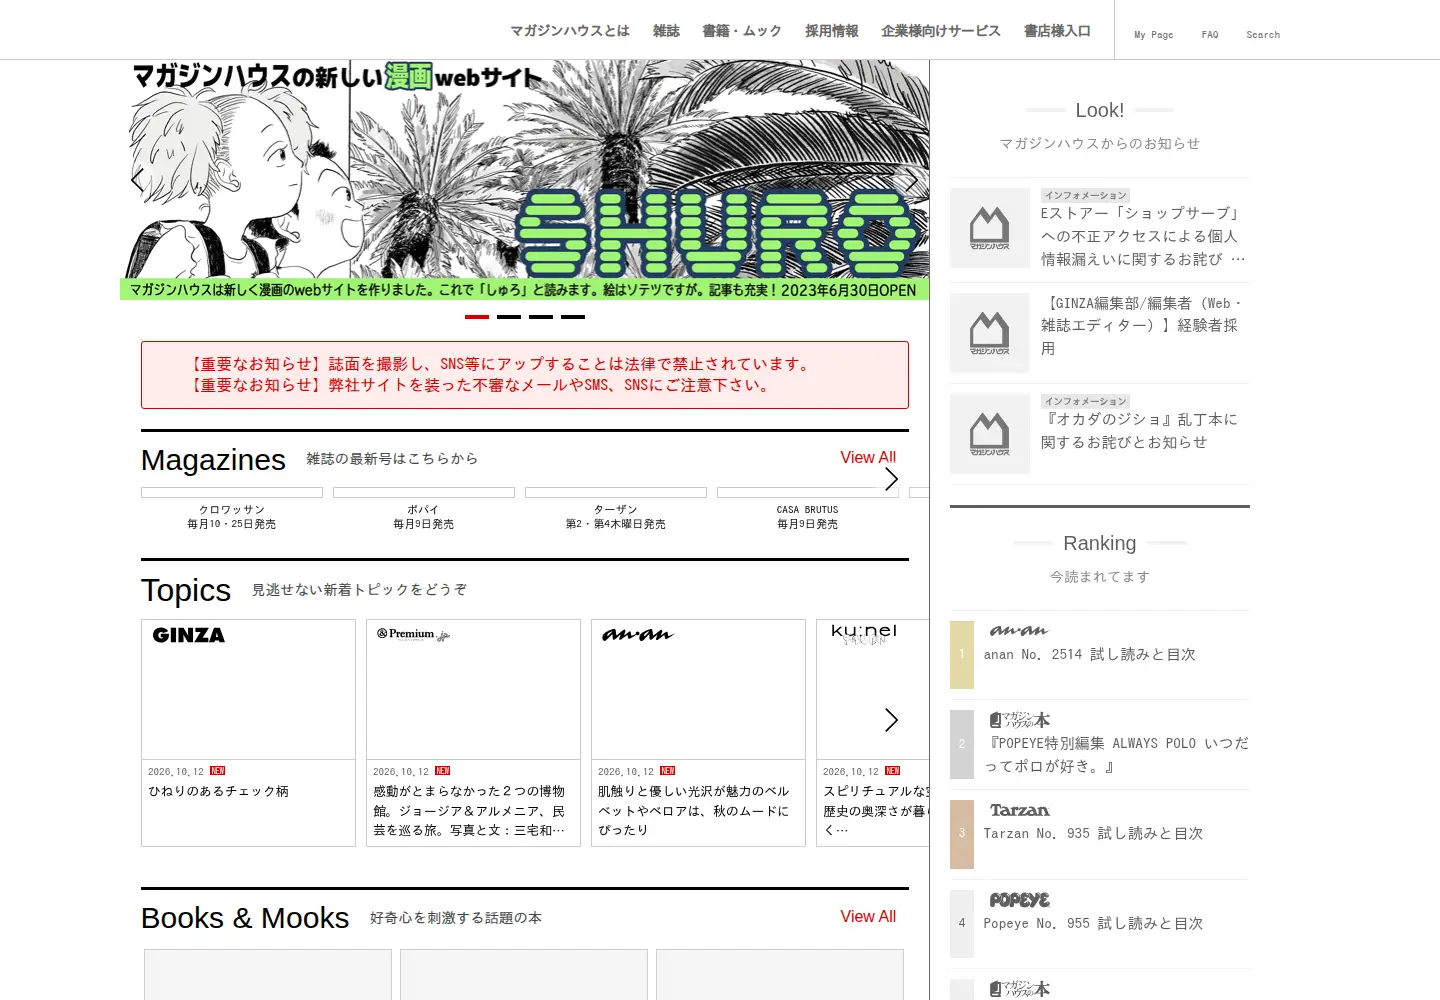Open &Premium topic card about museums
The image size is (1440, 1000).
tap(473, 733)
